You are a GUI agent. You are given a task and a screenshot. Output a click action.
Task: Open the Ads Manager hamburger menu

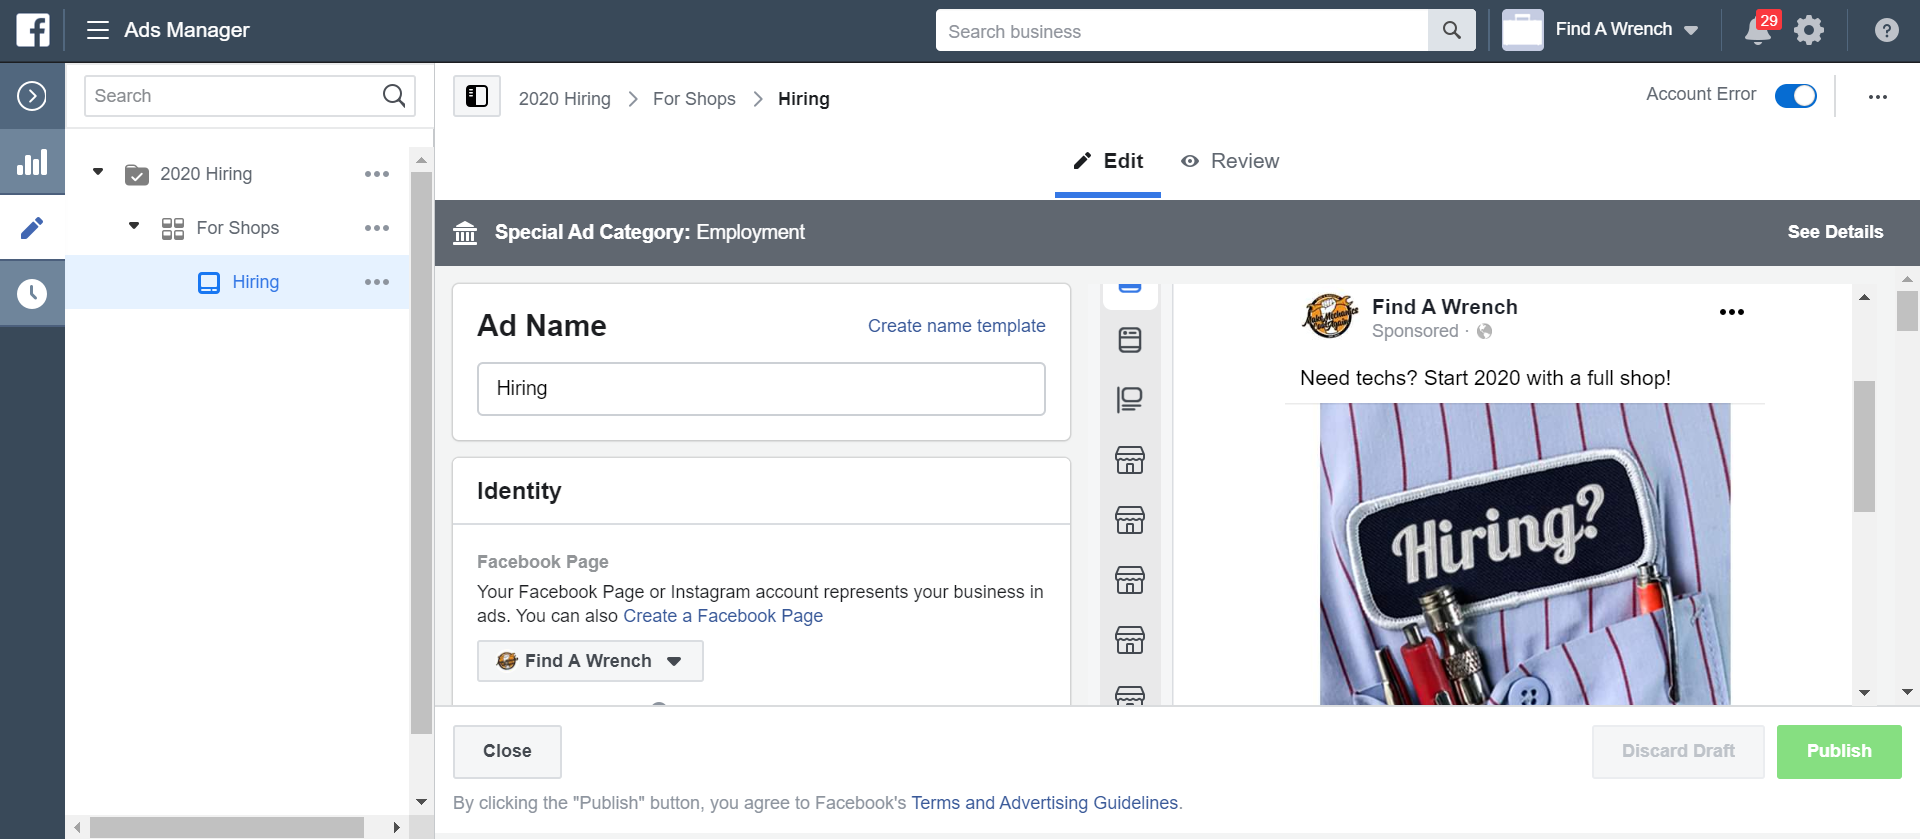97,30
